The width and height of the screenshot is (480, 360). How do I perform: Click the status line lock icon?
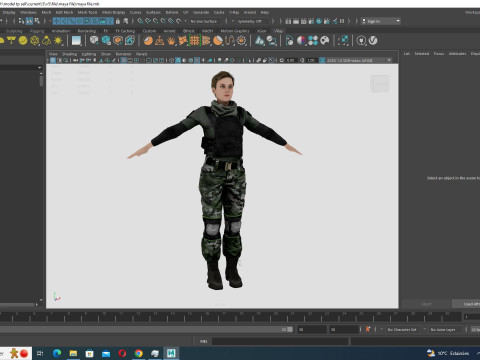118,21
